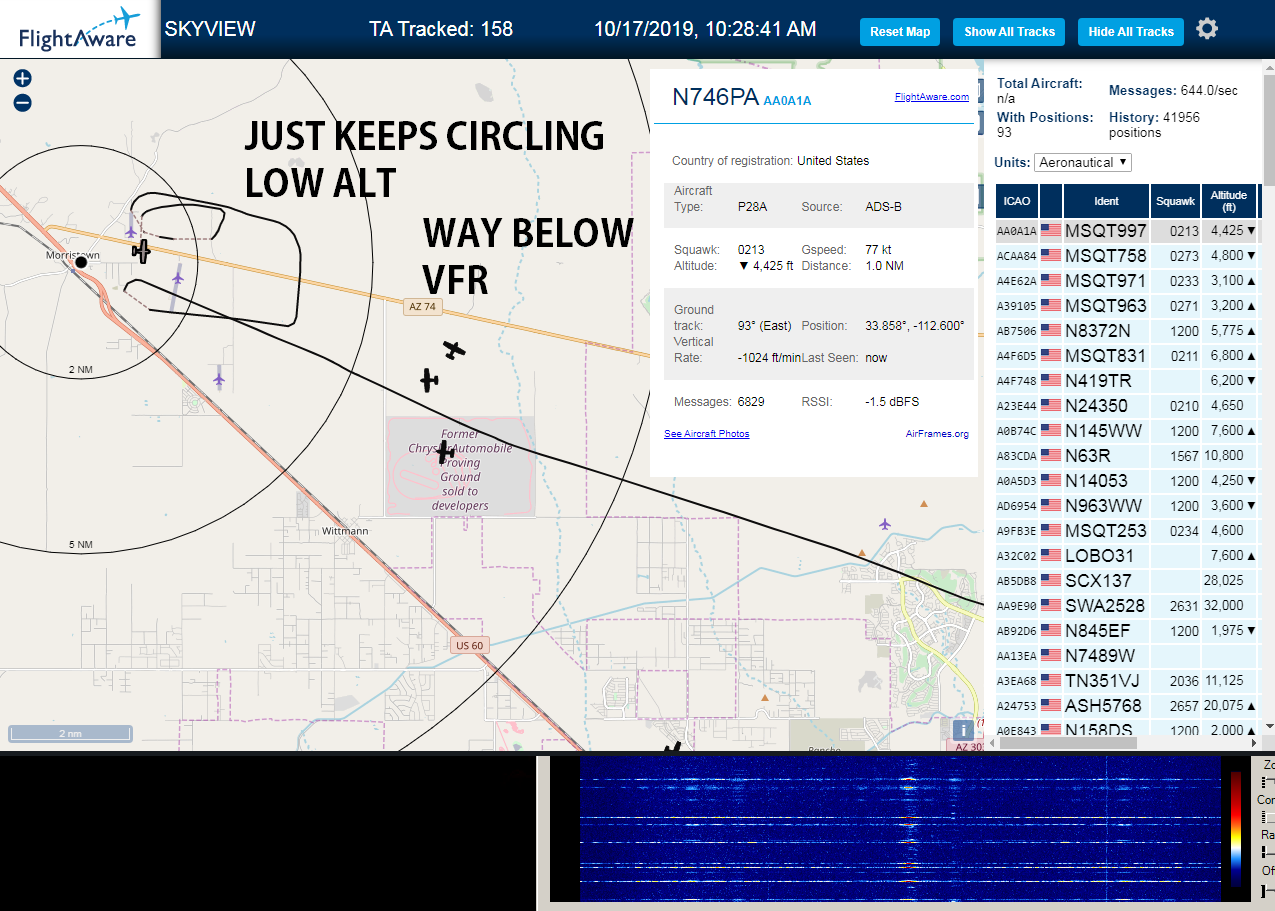Sort table by Altitude (ft) column header

[x=1229, y=201]
